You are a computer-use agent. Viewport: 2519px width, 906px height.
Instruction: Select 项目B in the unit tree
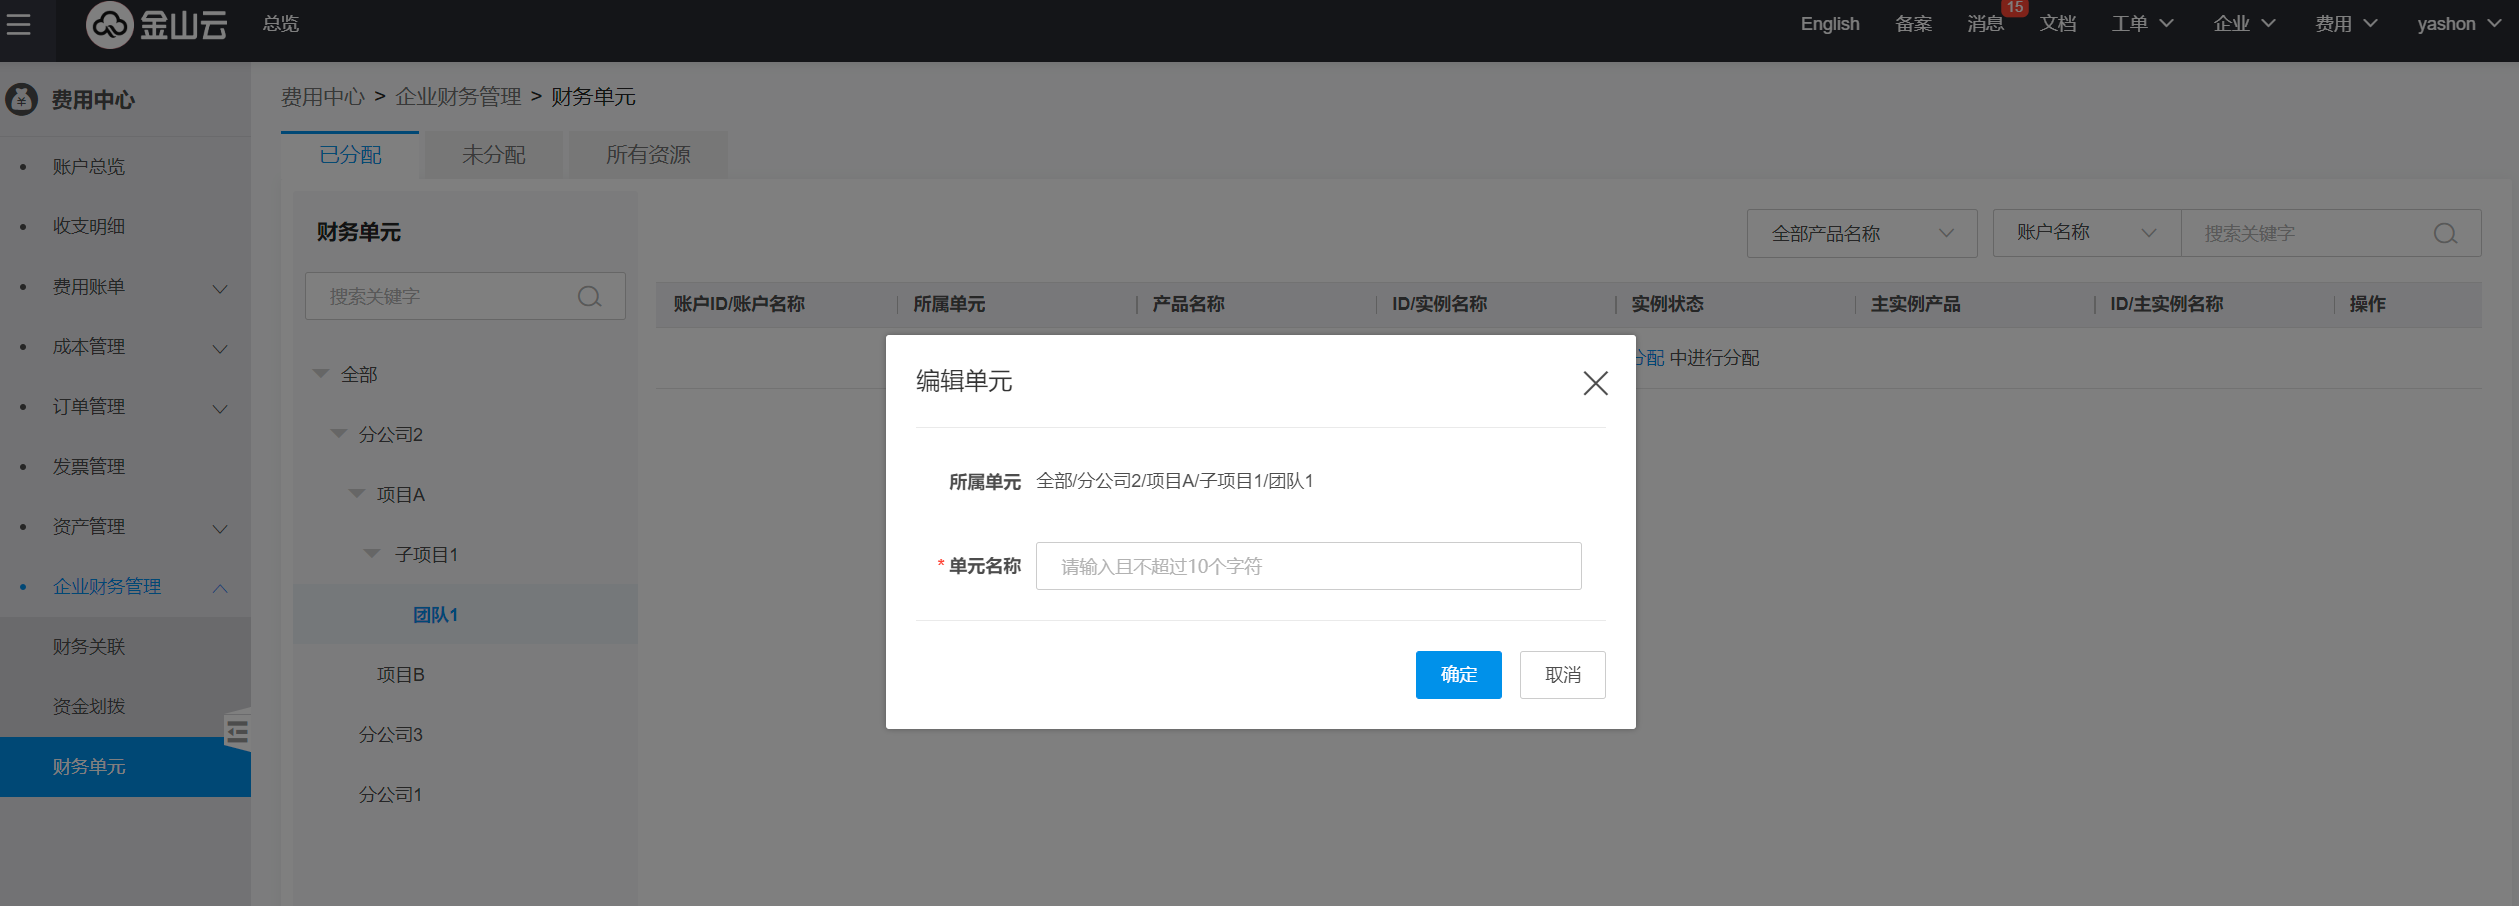point(401,675)
